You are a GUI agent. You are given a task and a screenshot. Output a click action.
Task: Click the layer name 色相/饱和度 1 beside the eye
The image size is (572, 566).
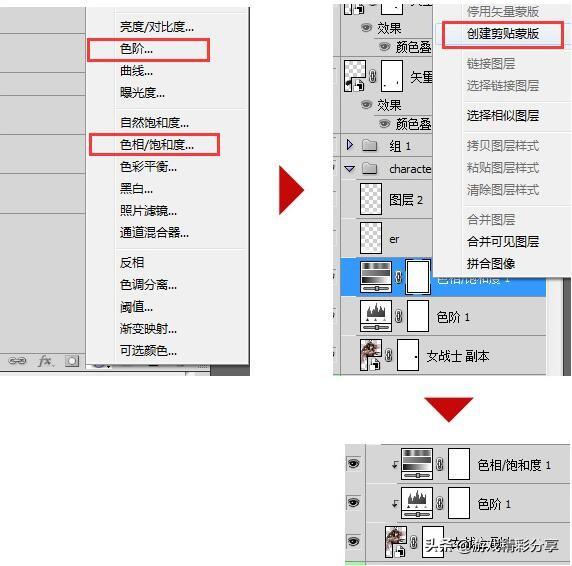tap(514, 465)
